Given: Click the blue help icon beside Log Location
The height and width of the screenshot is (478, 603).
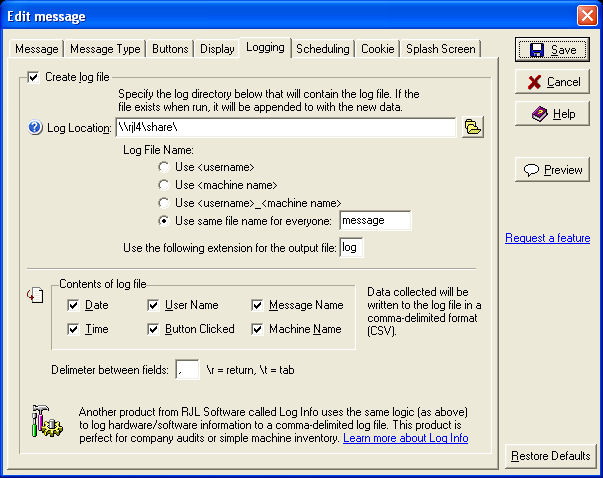Looking at the screenshot, I should pyautogui.click(x=35, y=127).
